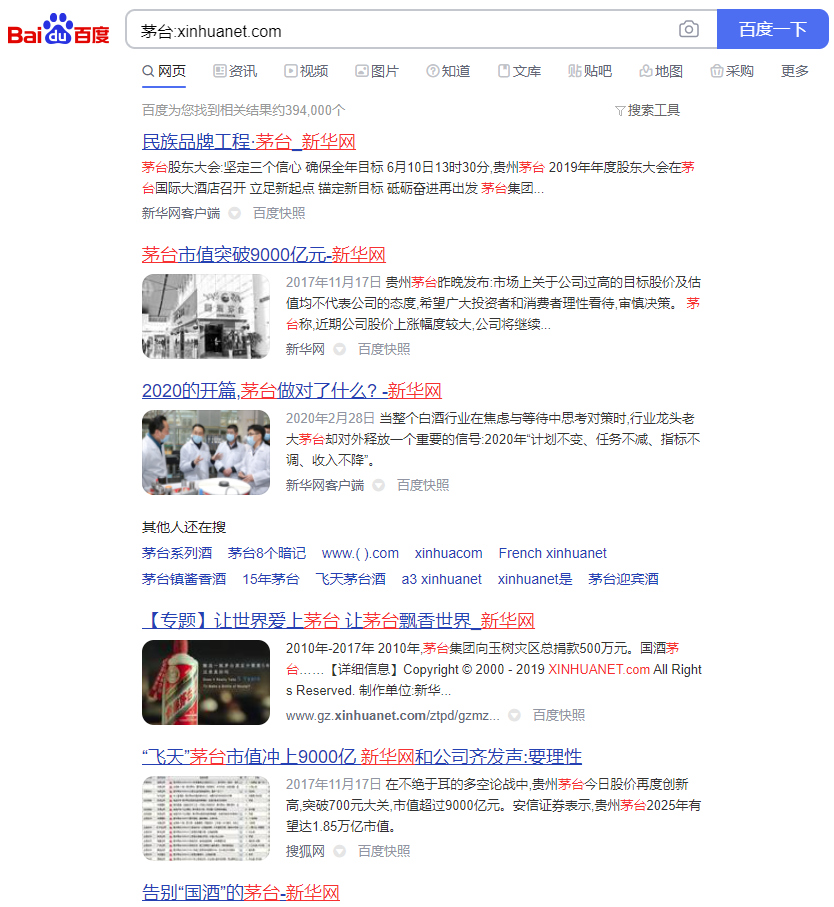The height and width of the screenshot is (907, 834).
Task: Open the 采购 tab
Action: 732,71
